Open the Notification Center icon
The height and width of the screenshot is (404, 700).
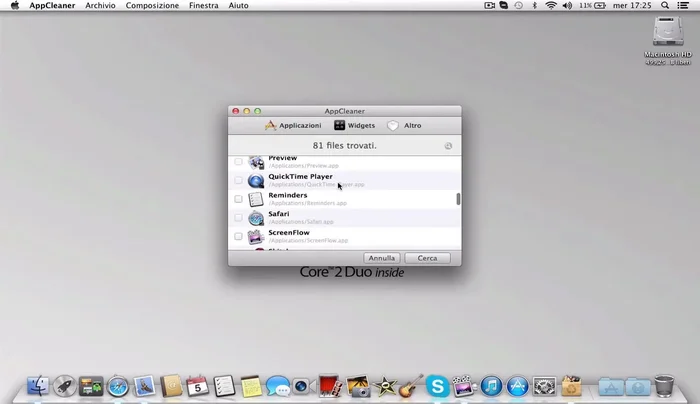coord(683,5)
